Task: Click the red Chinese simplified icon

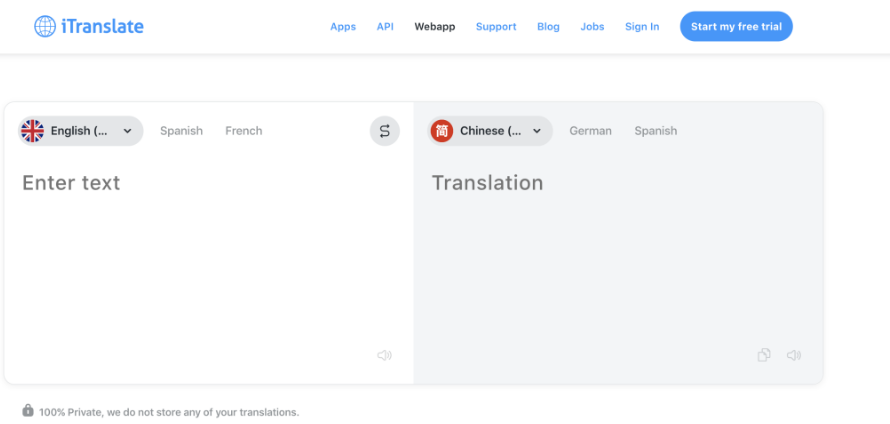Action: 442,131
